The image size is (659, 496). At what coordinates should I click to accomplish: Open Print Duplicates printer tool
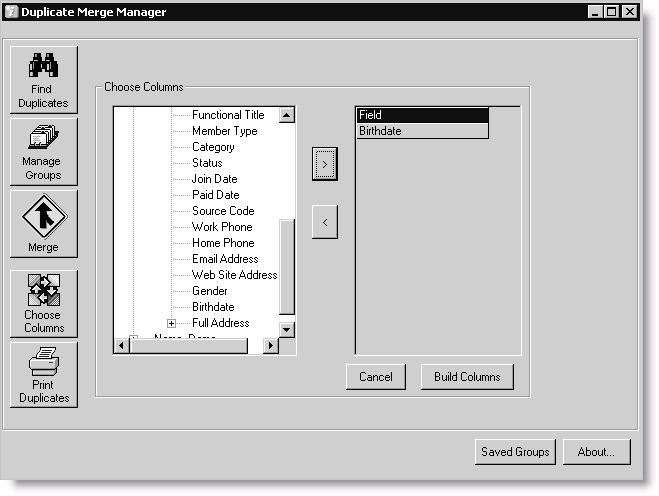tap(44, 375)
